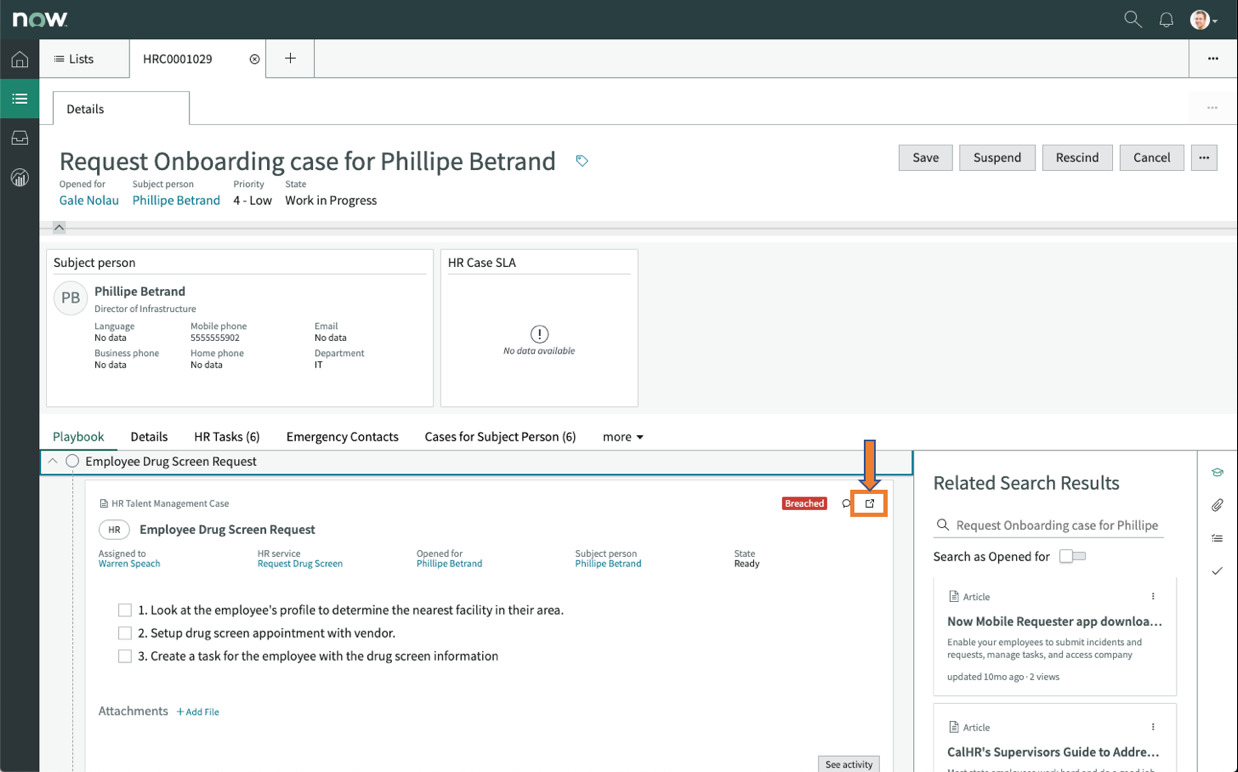
Task: Open the Gale Nolau link
Action: 89,200
